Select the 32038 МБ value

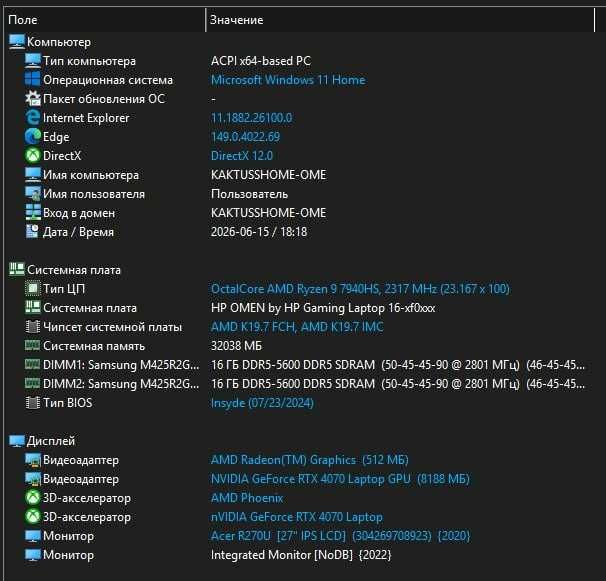[237, 346]
